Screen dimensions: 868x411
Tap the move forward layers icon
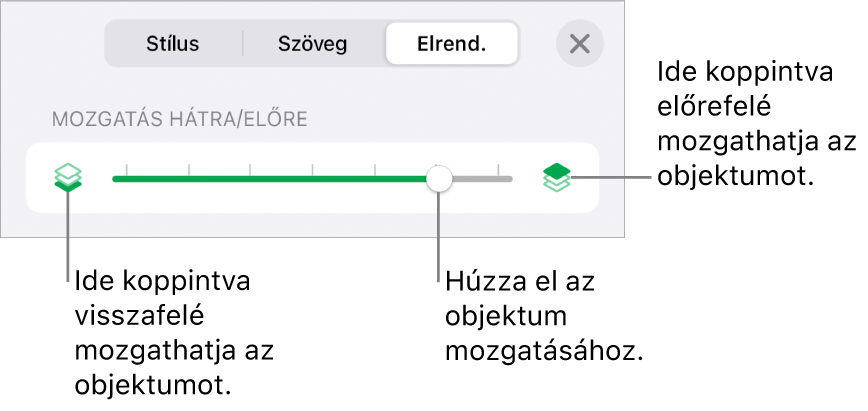[556, 178]
